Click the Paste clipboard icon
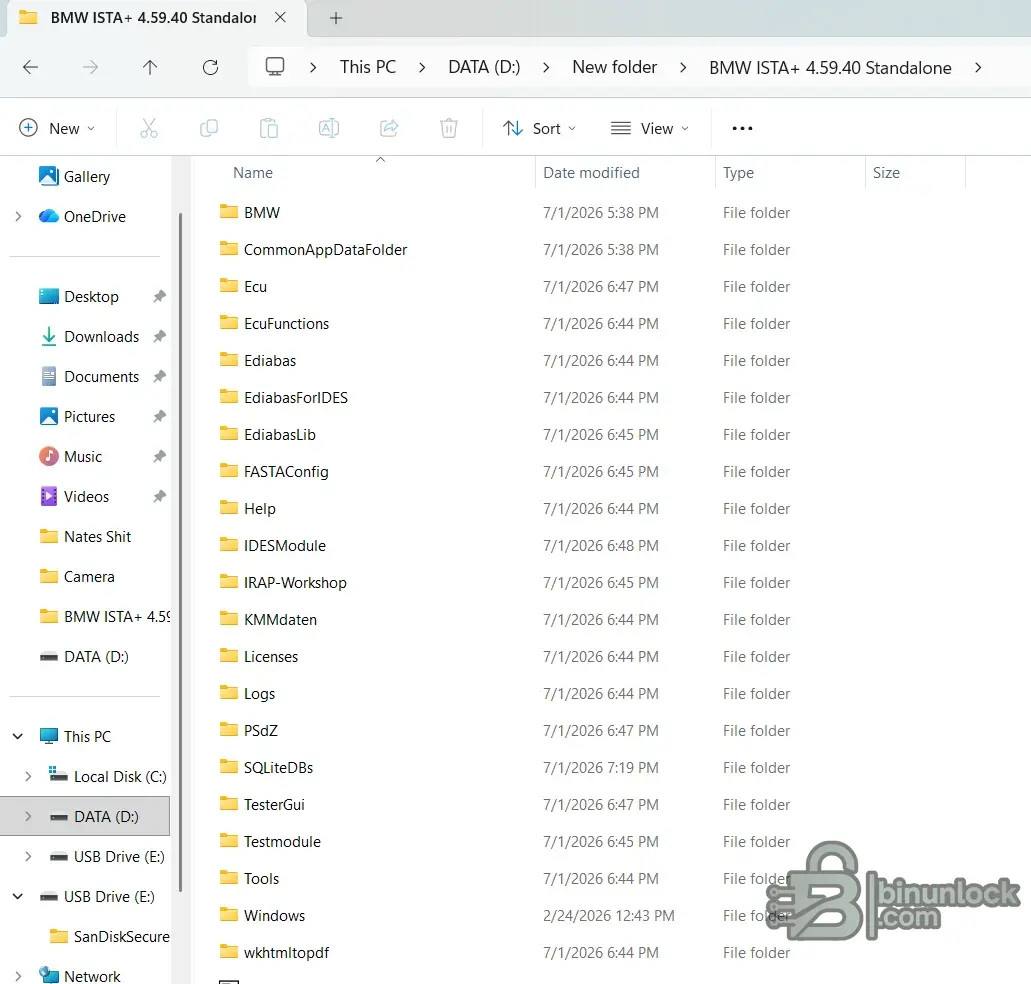The width and height of the screenshot is (1031, 984). (269, 128)
